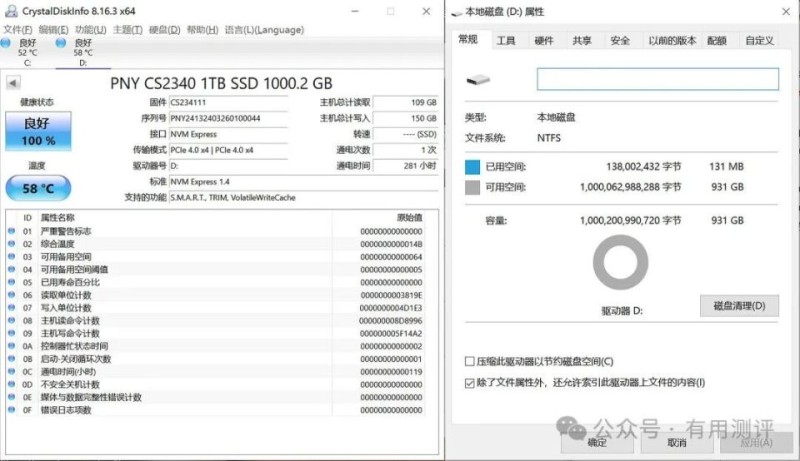Image resolution: width=800 pixels, height=461 pixels.
Task: Open the 主题(T) menu
Action: tap(128, 30)
